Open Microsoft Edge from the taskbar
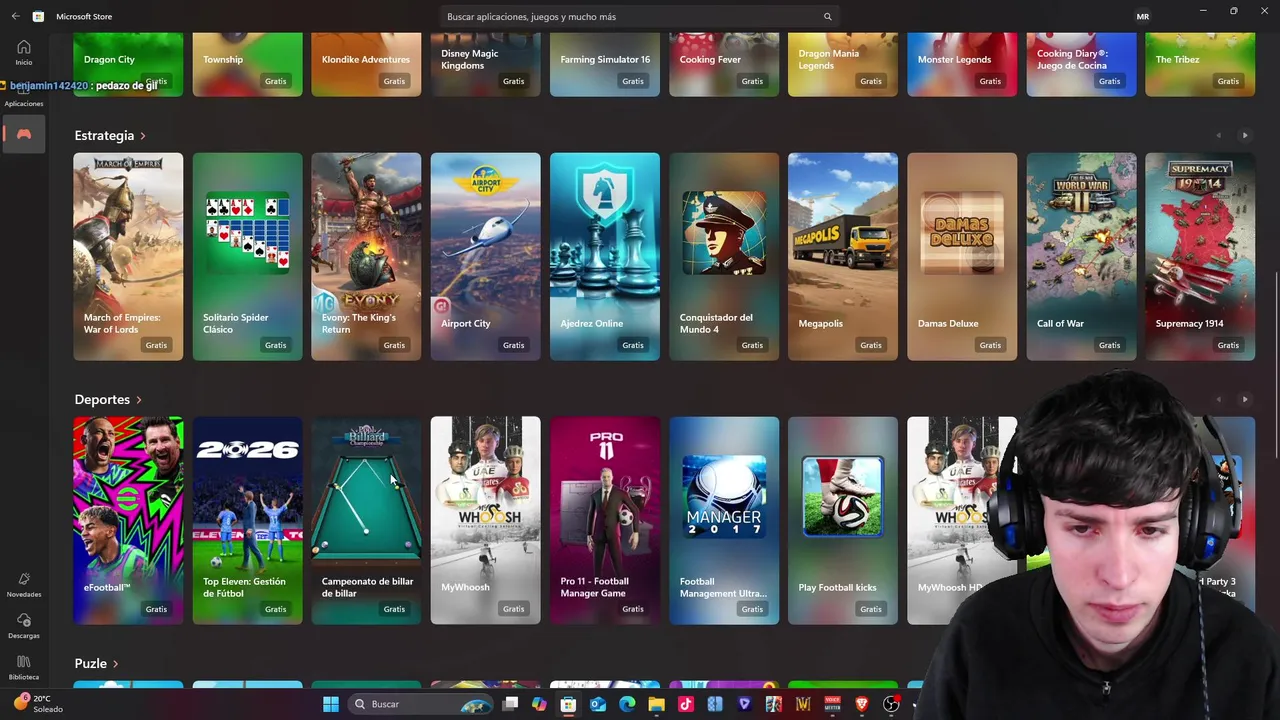This screenshot has height=720, width=1280. [x=627, y=704]
